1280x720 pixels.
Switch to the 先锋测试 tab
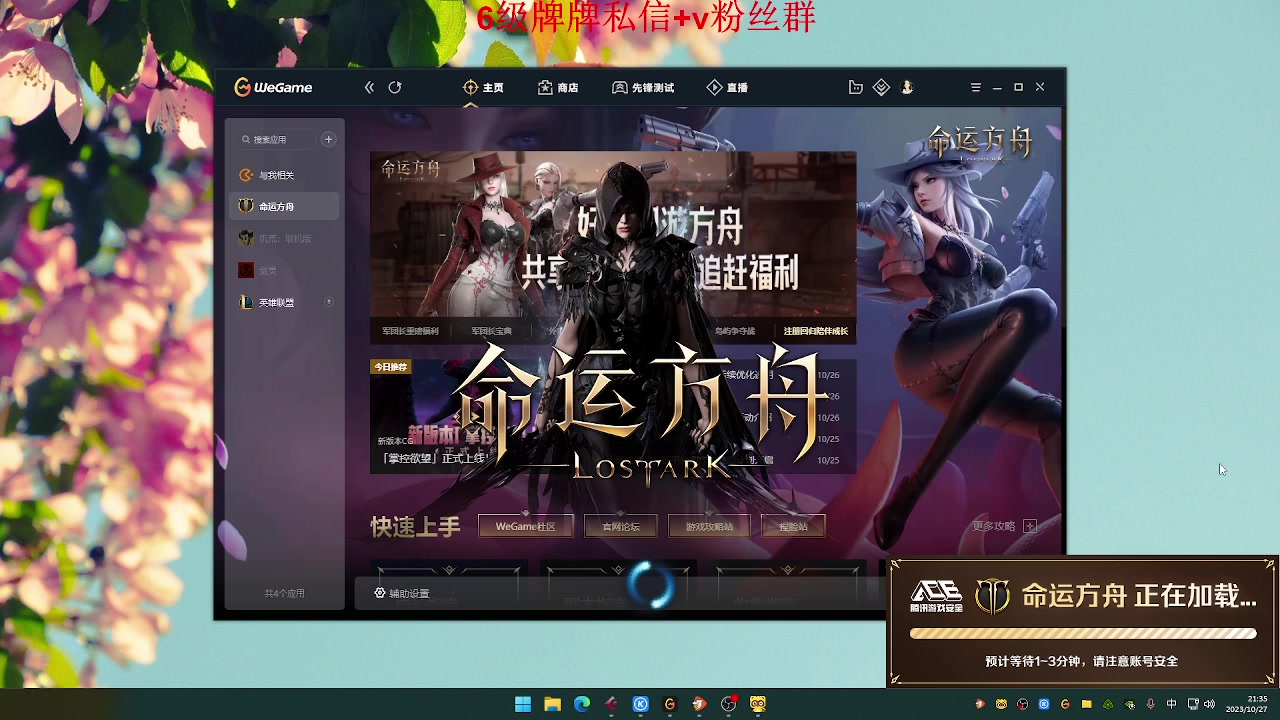pyautogui.click(x=643, y=88)
